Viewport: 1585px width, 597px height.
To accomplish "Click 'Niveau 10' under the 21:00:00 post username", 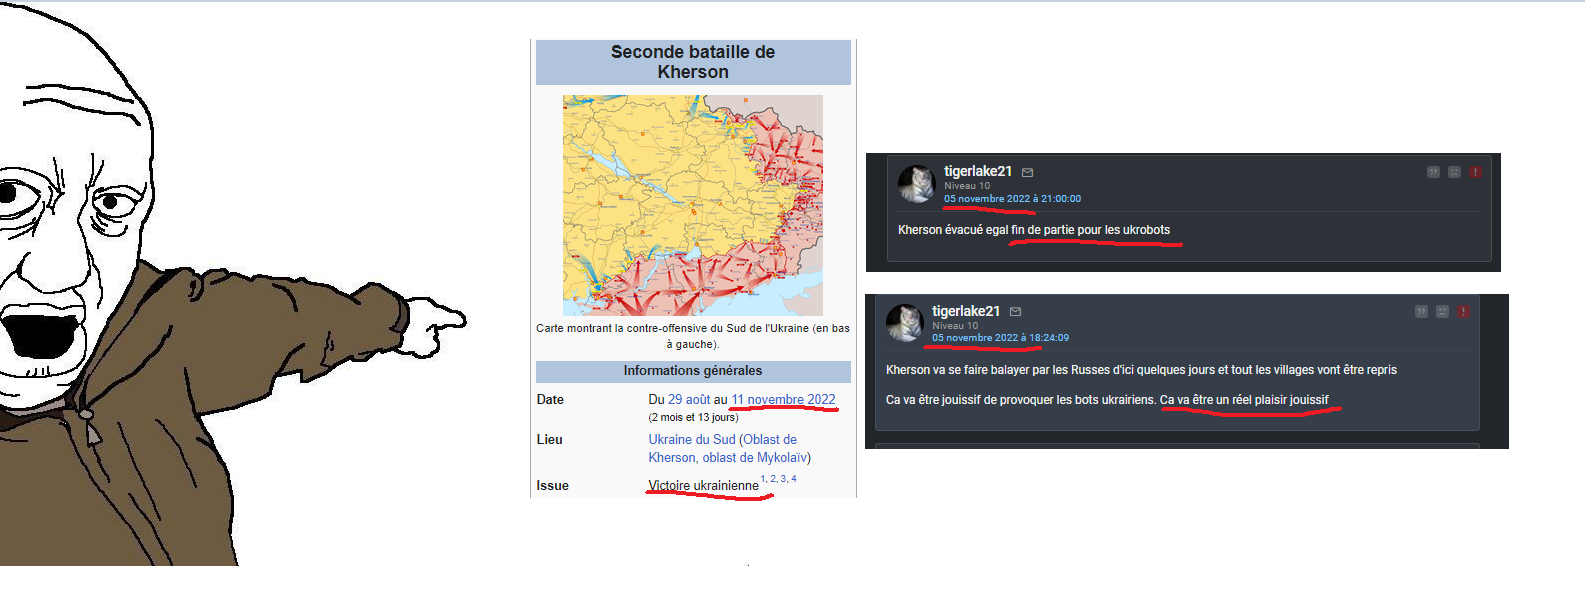I will pos(967,186).
